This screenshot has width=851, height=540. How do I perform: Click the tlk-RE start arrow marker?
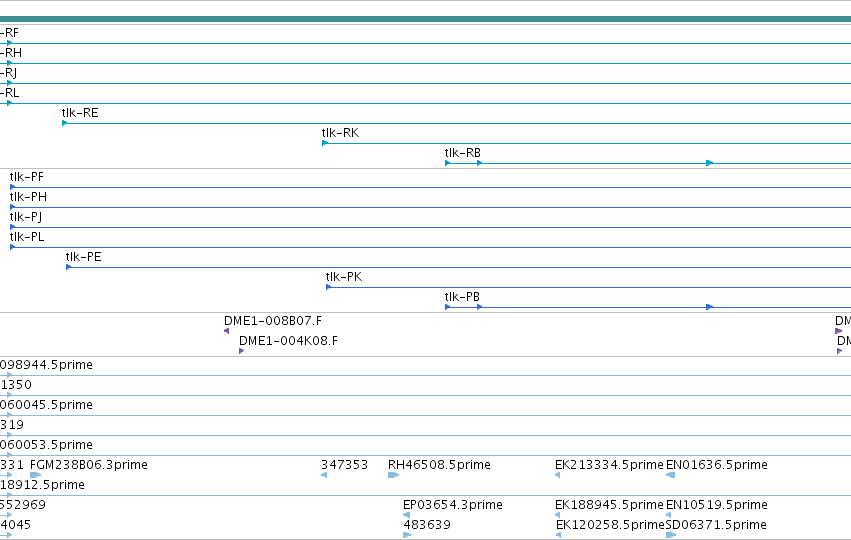(65, 123)
